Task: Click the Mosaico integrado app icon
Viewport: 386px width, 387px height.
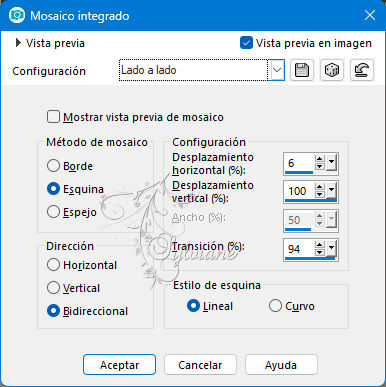Action: coord(17,15)
